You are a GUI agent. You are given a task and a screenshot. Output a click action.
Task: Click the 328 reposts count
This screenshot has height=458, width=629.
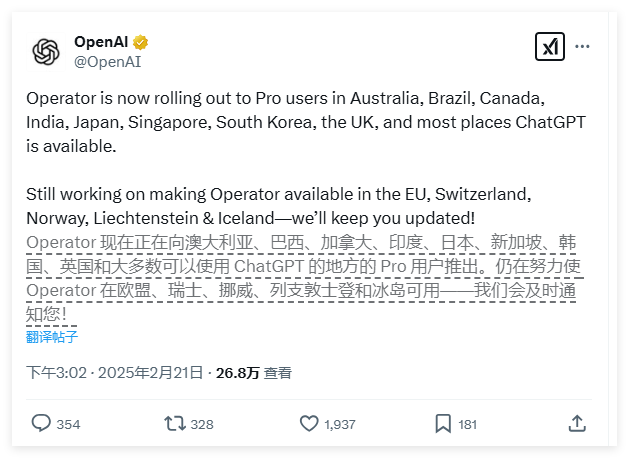(202, 424)
